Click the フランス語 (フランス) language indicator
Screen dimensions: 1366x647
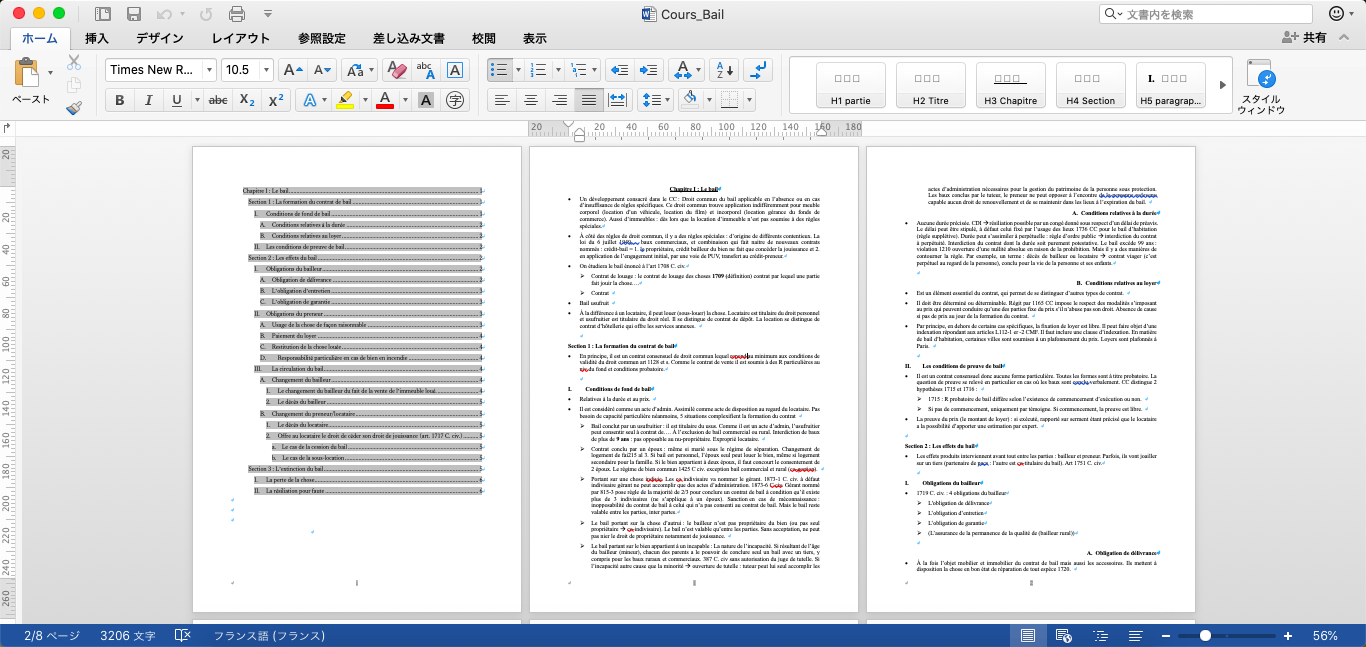269,636
